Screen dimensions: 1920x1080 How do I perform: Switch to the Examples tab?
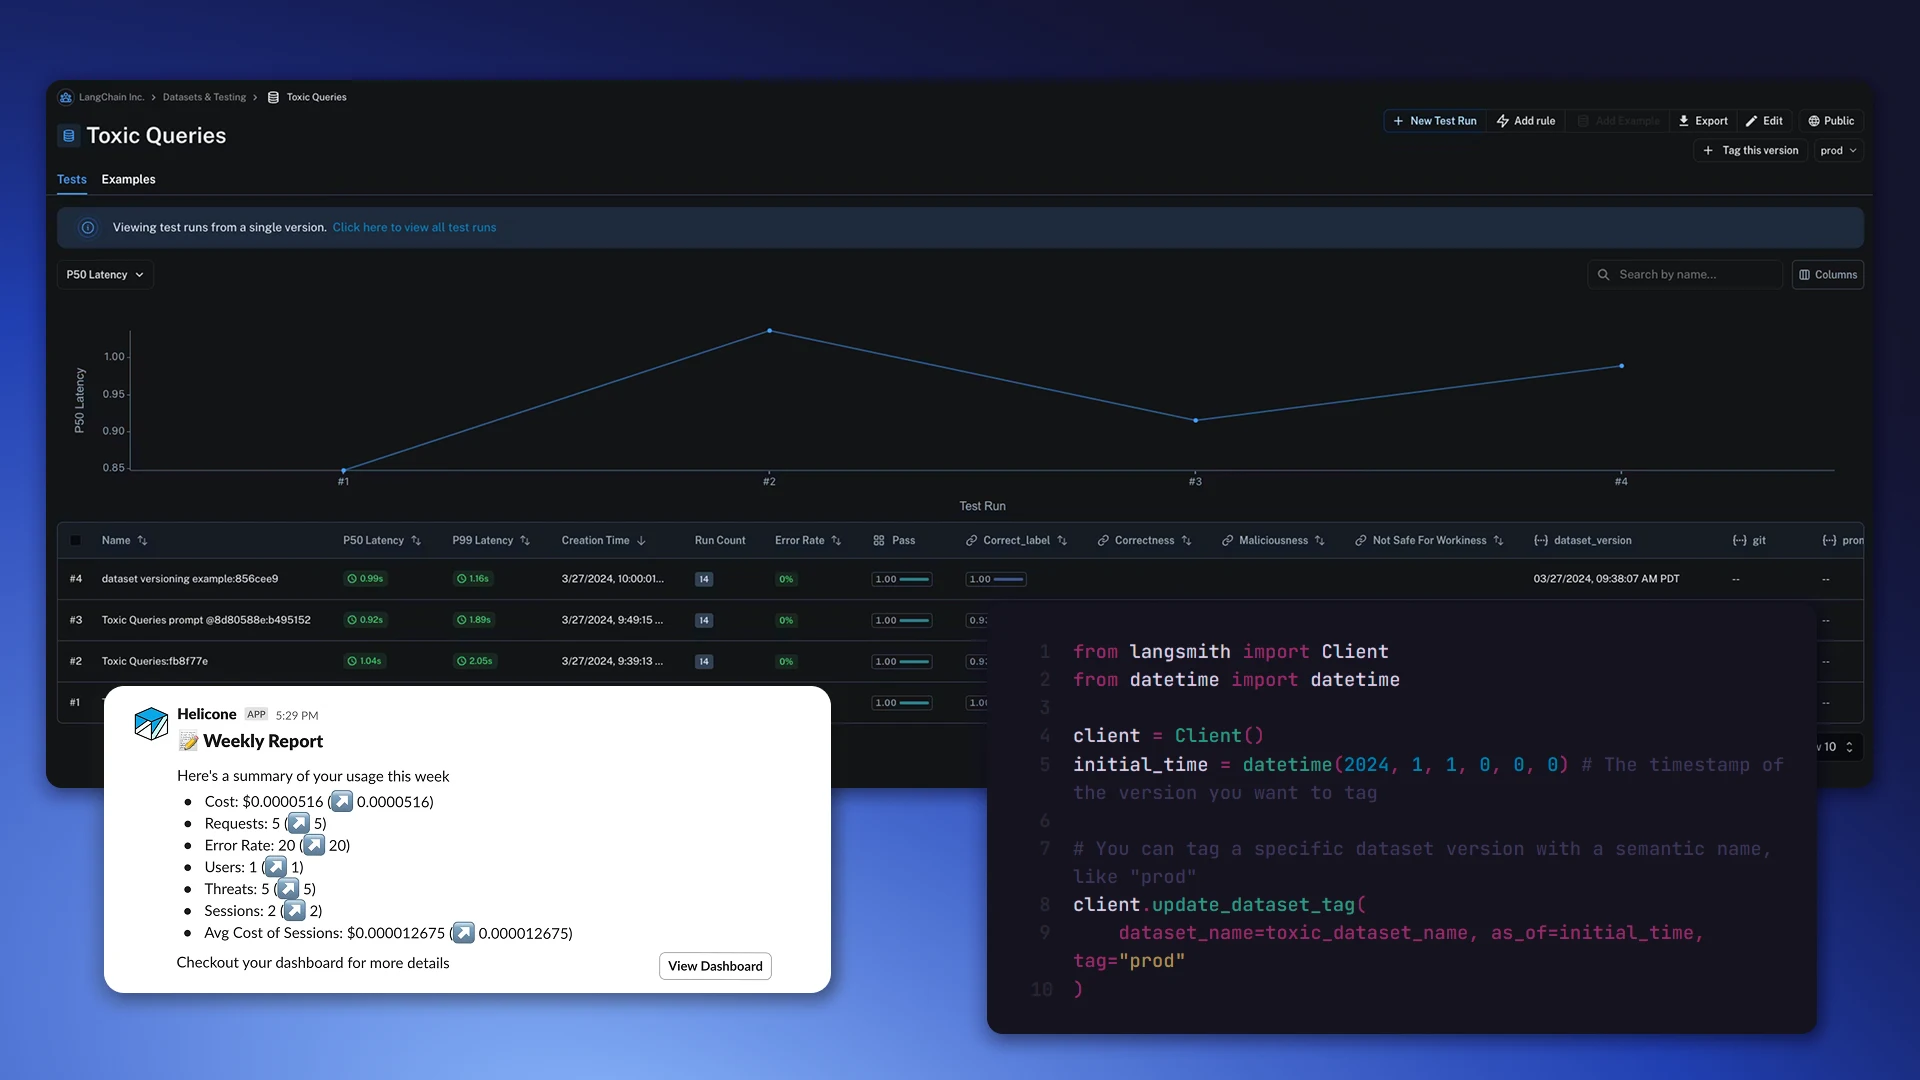point(128,179)
